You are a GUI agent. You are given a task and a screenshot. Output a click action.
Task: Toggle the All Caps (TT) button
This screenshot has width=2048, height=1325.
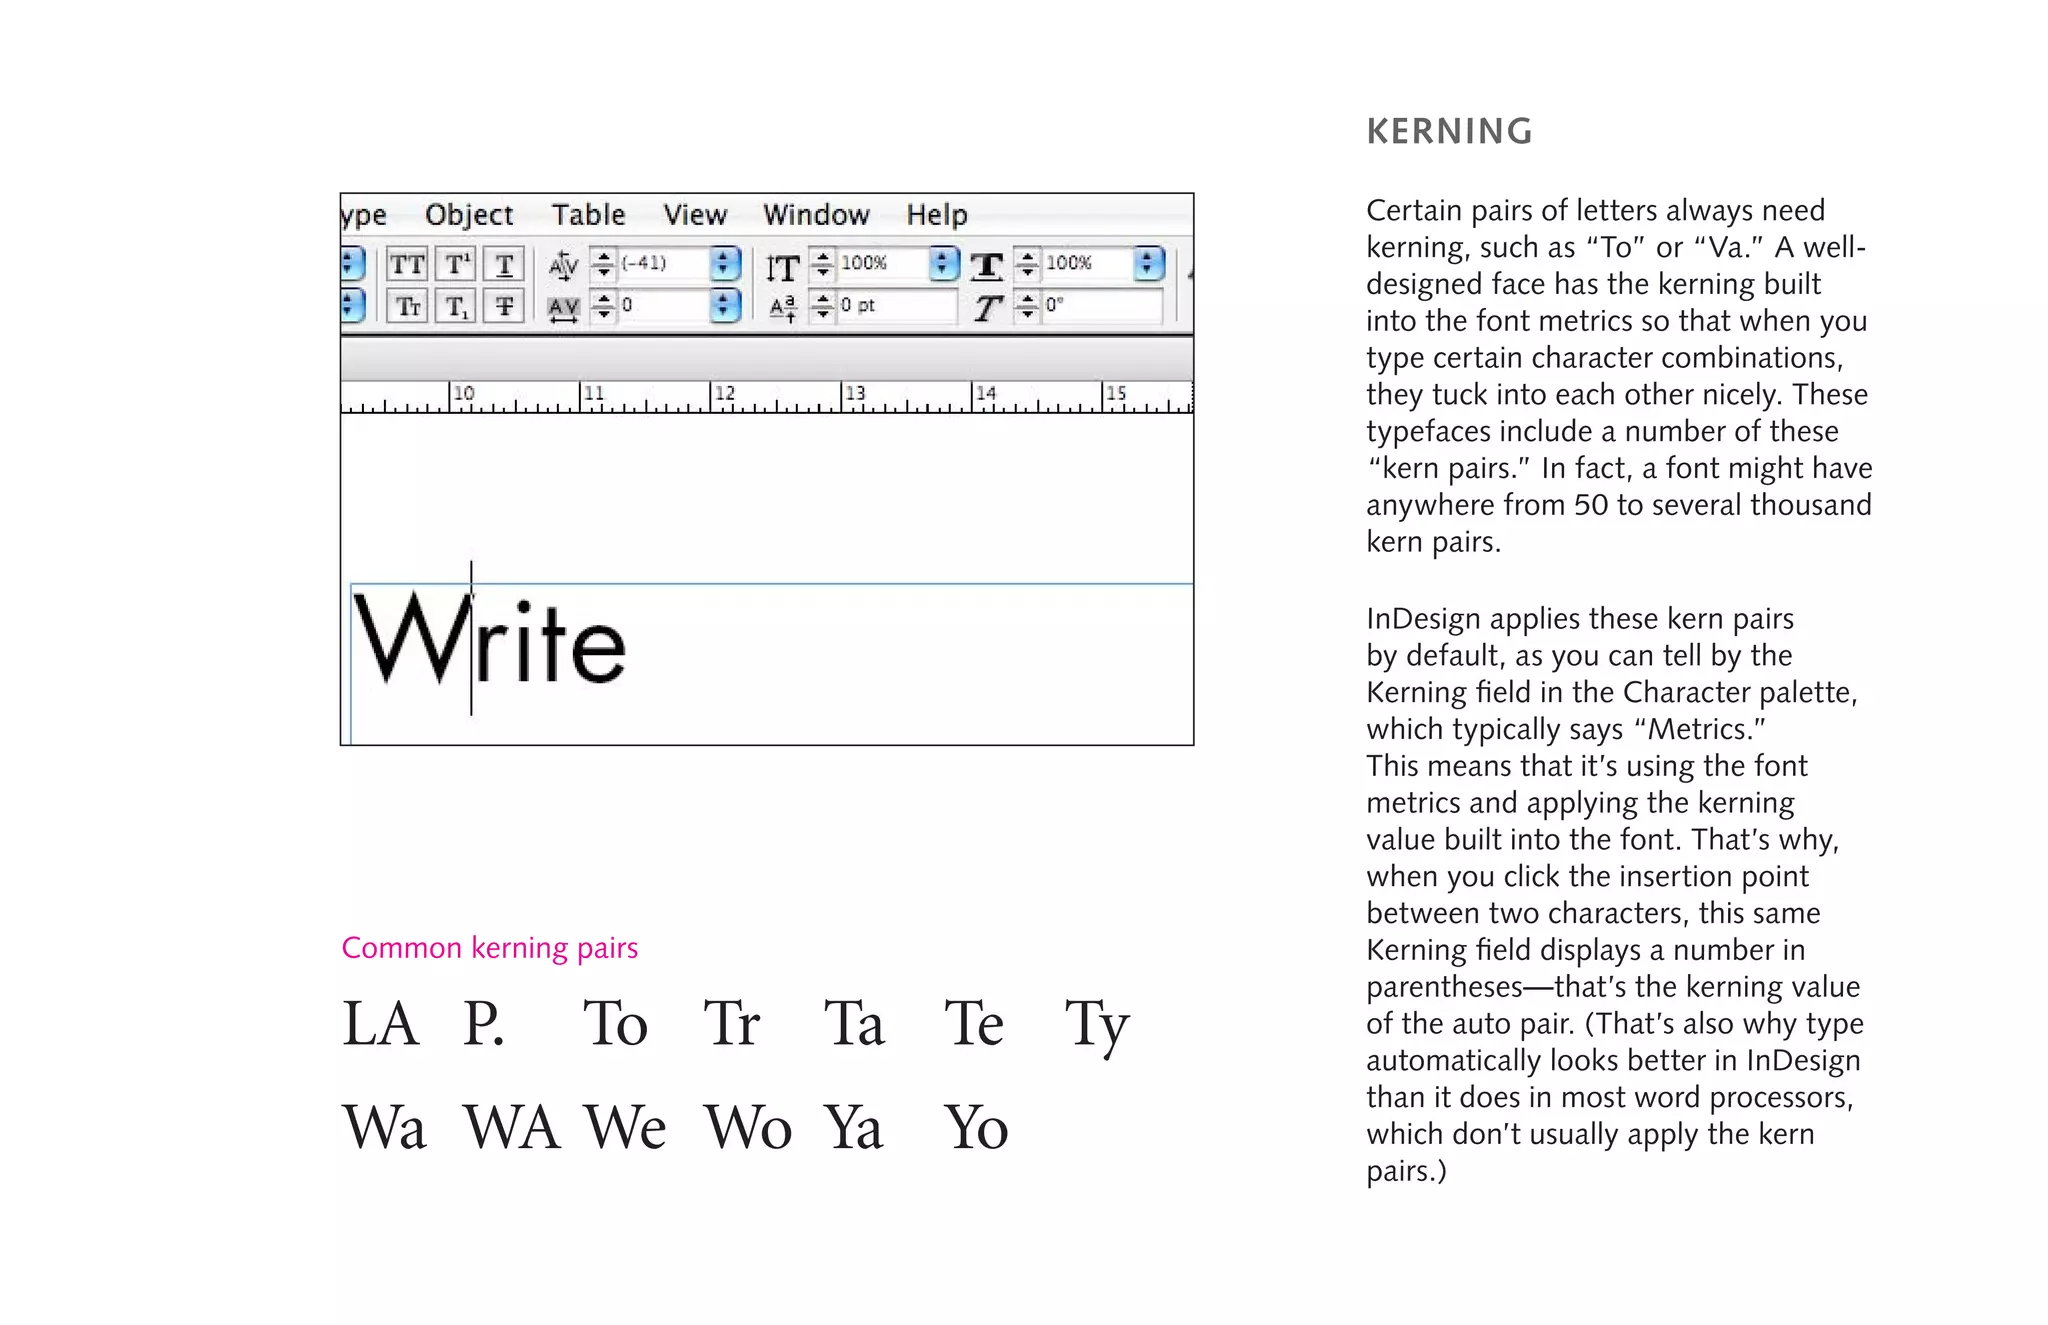tap(407, 265)
